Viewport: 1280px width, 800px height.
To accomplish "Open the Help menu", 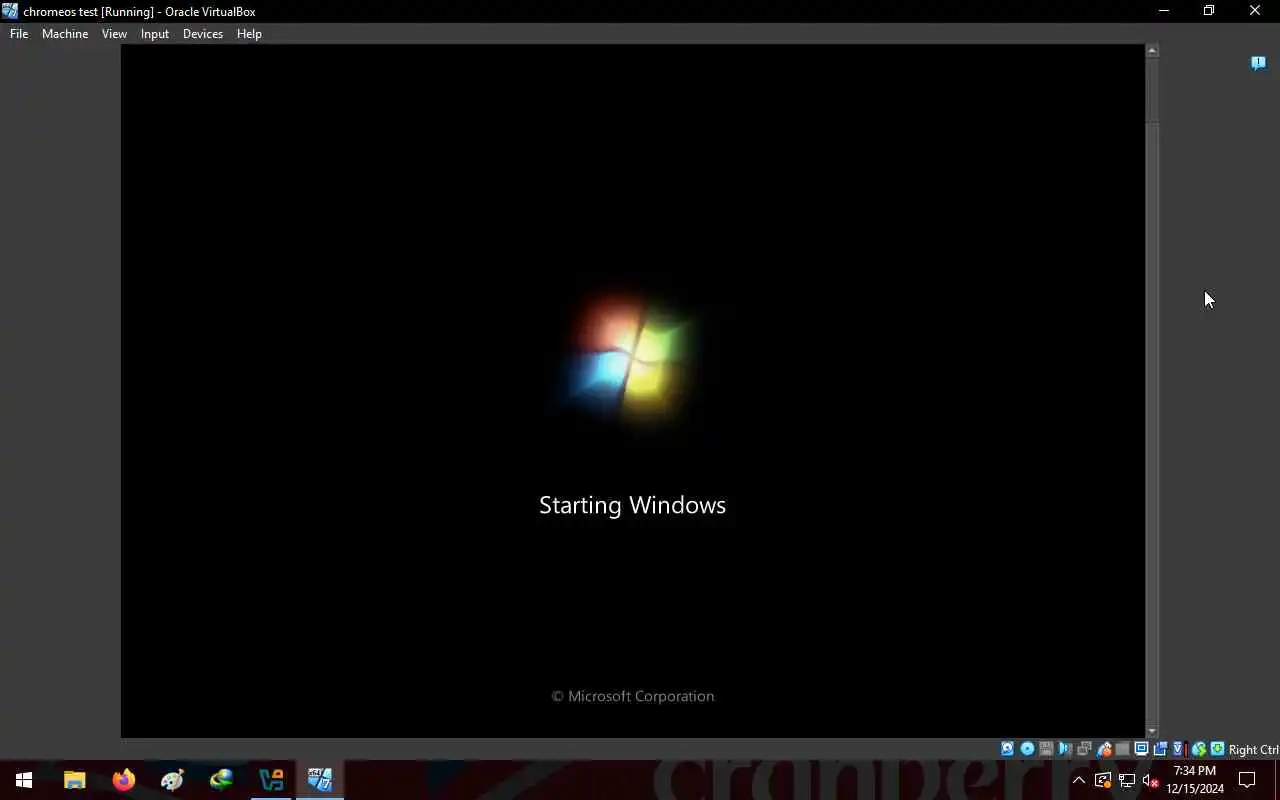I will tap(249, 33).
